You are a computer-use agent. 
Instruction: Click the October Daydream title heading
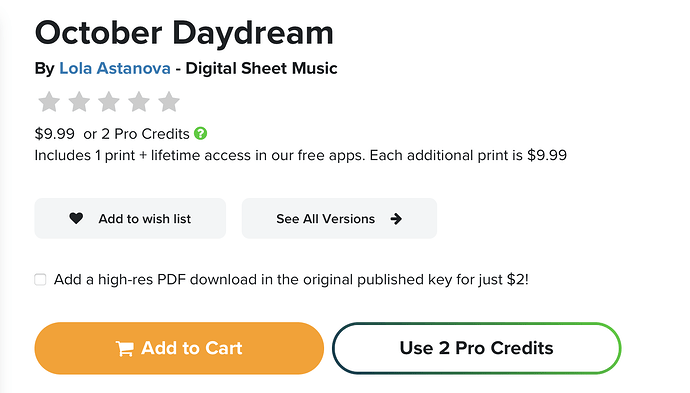[x=184, y=33]
